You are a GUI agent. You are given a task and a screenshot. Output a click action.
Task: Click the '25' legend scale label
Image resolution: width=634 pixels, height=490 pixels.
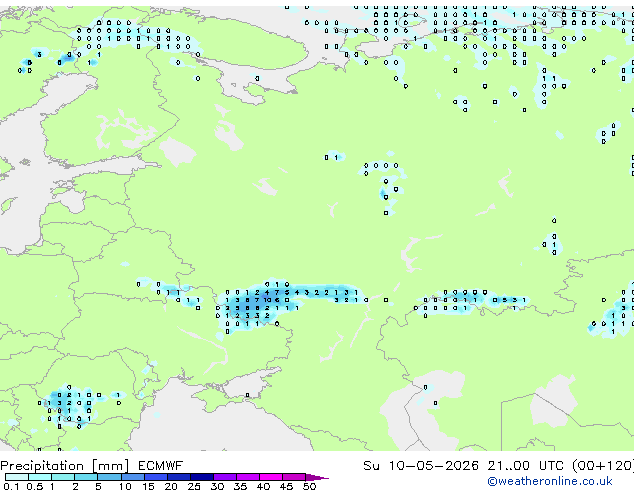point(194,486)
